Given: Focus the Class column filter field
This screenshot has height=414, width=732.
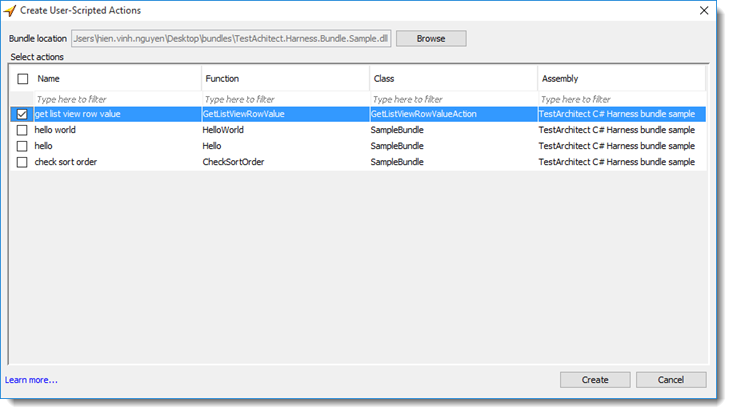Looking at the screenshot, I should (453, 99).
